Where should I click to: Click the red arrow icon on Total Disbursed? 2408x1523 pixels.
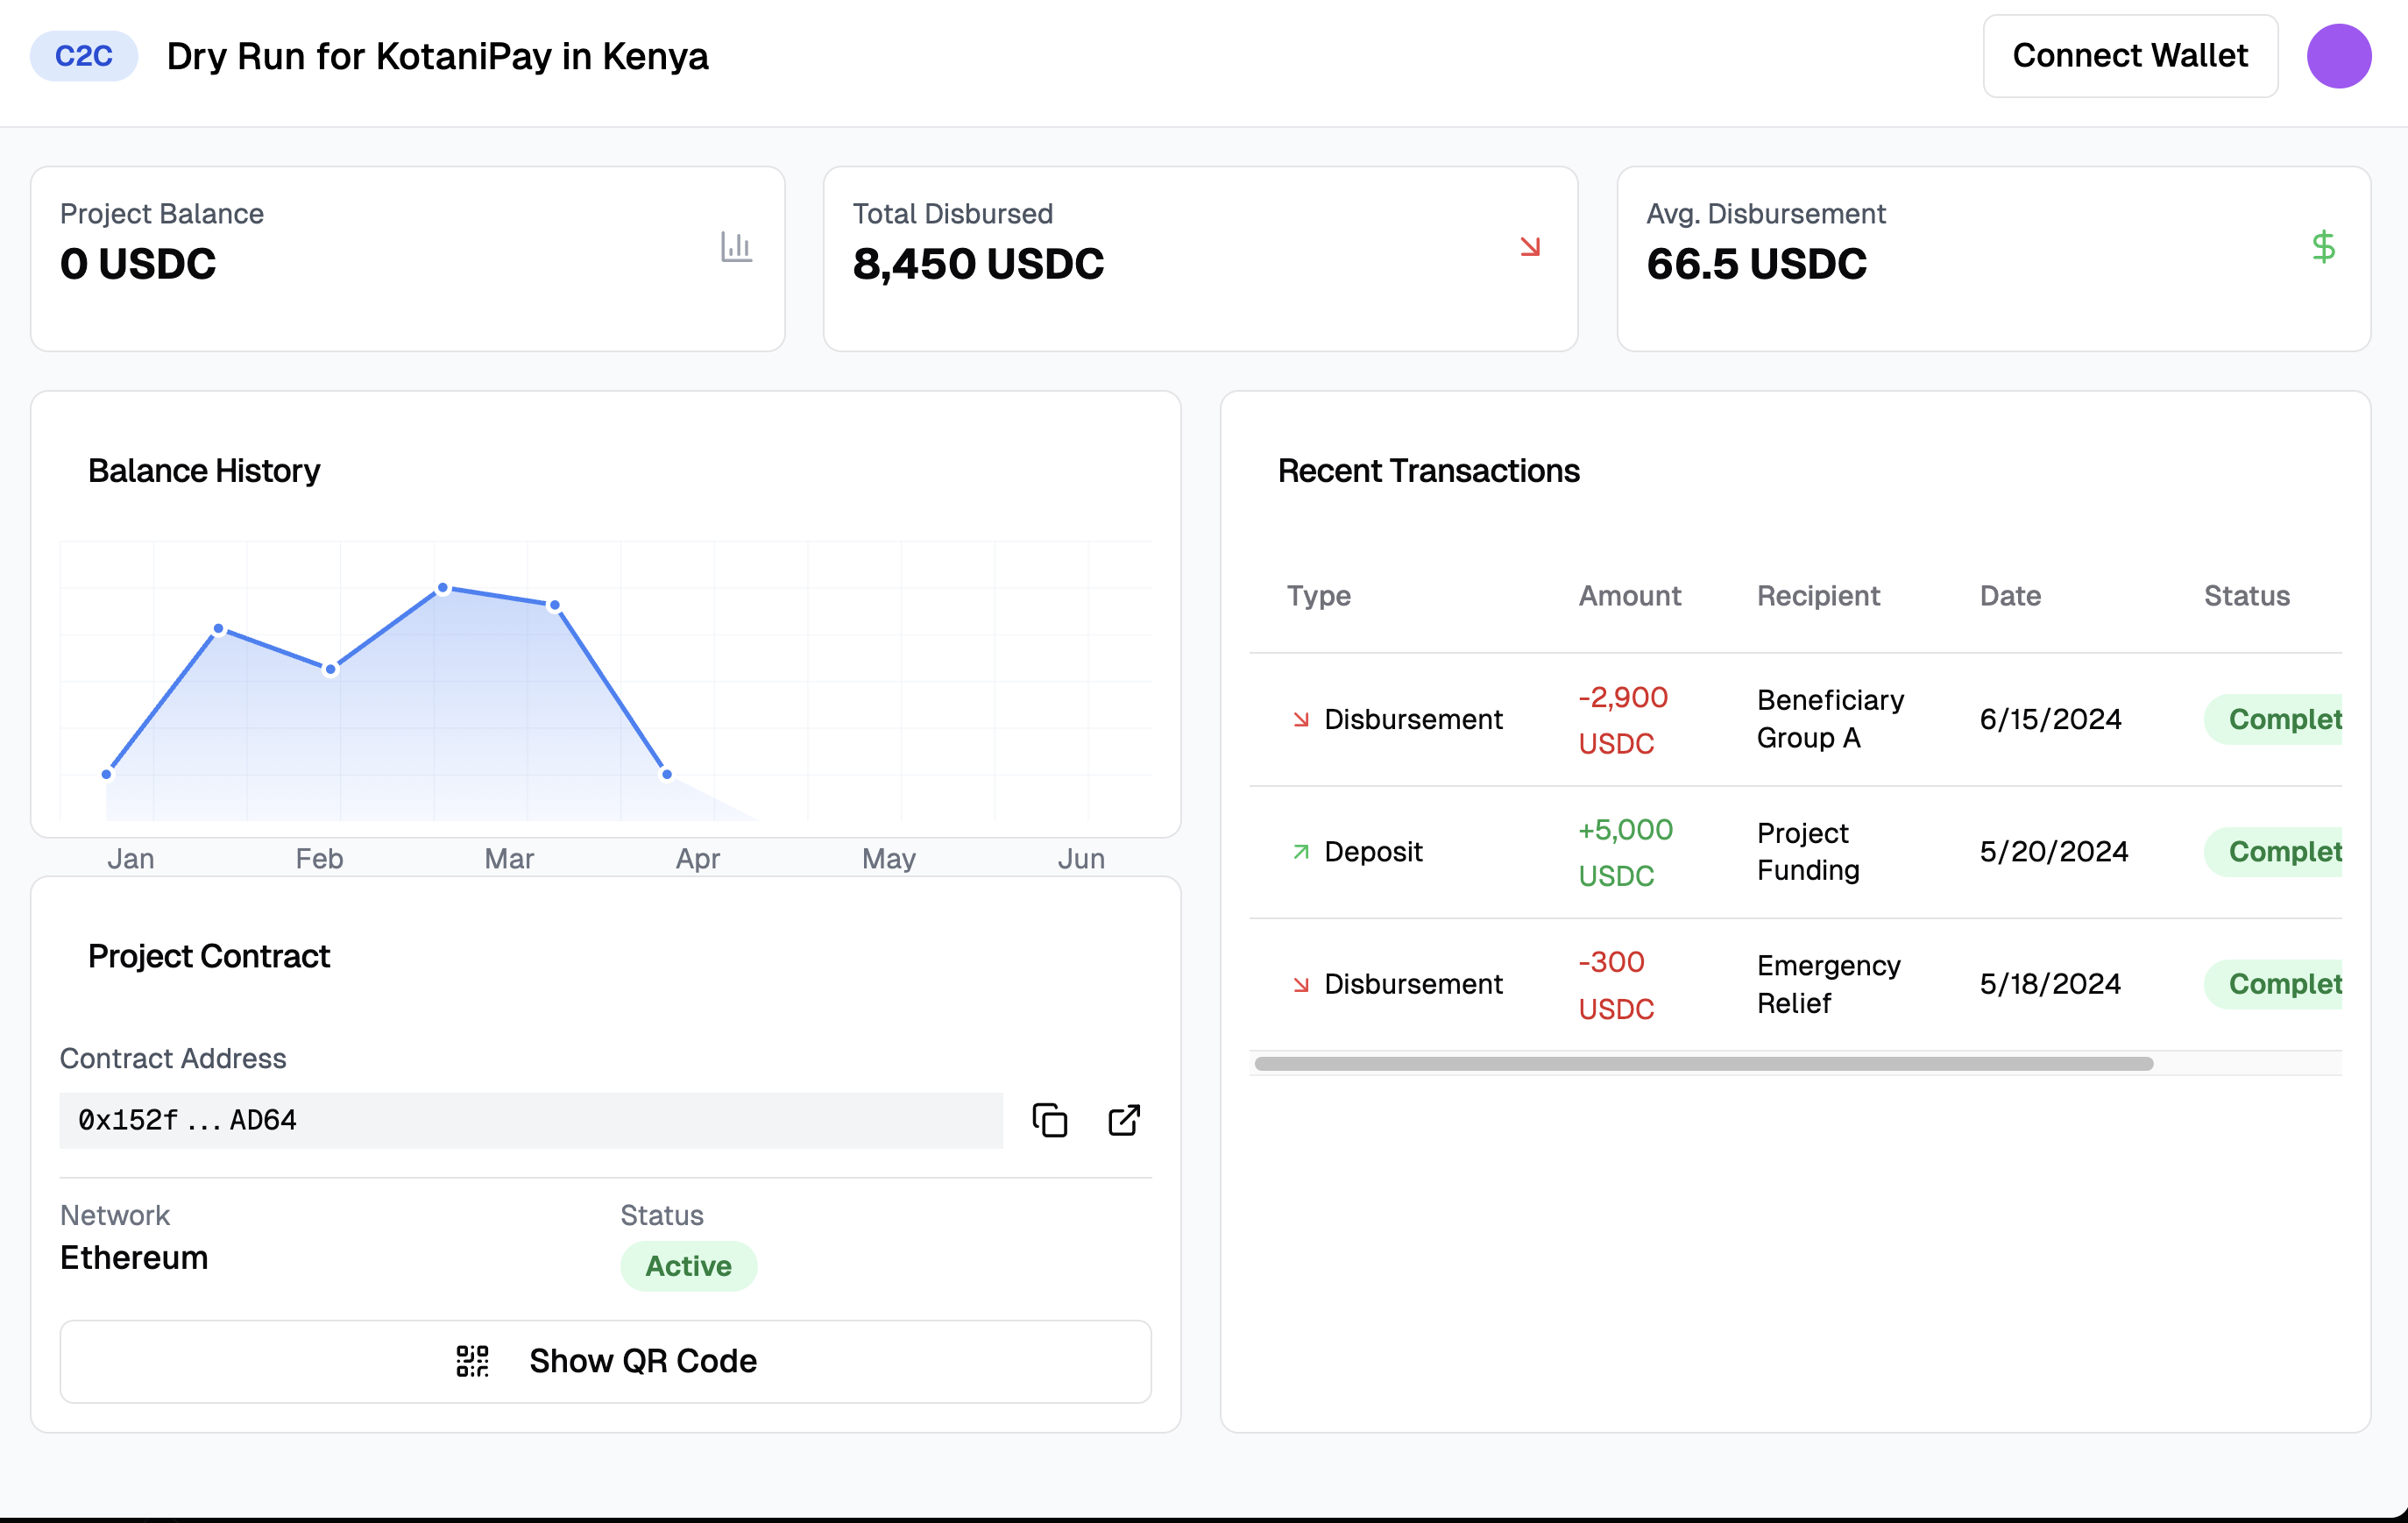click(1530, 247)
